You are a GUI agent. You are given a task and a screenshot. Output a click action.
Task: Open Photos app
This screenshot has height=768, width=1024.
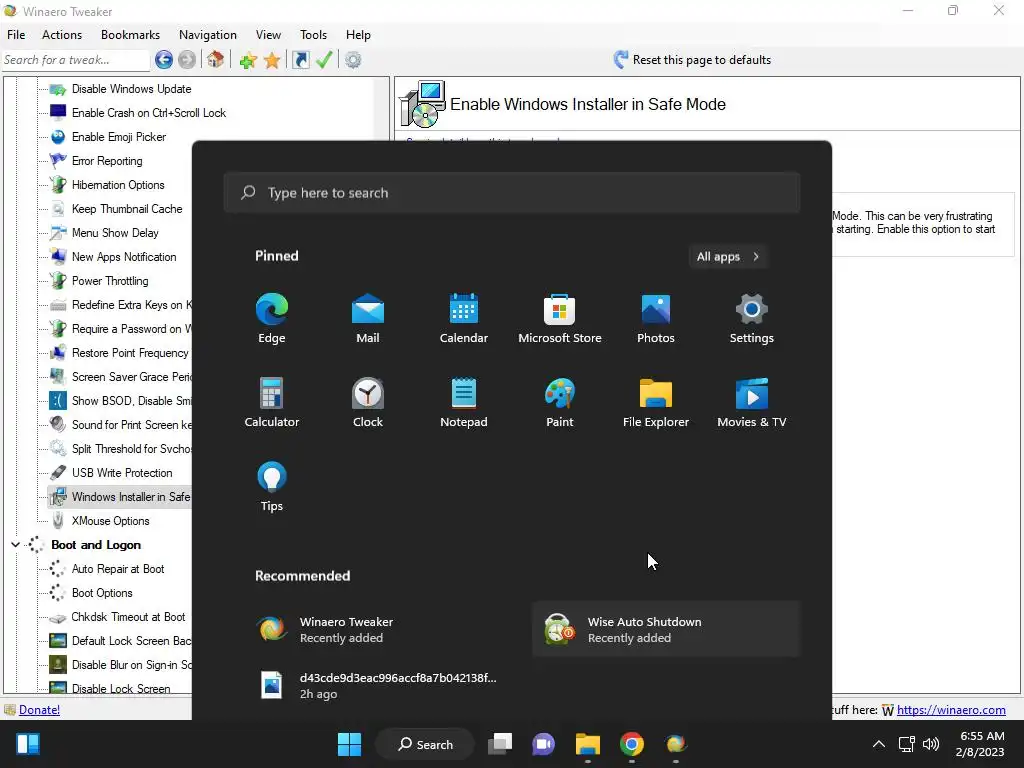pyautogui.click(x=656, y=319)
